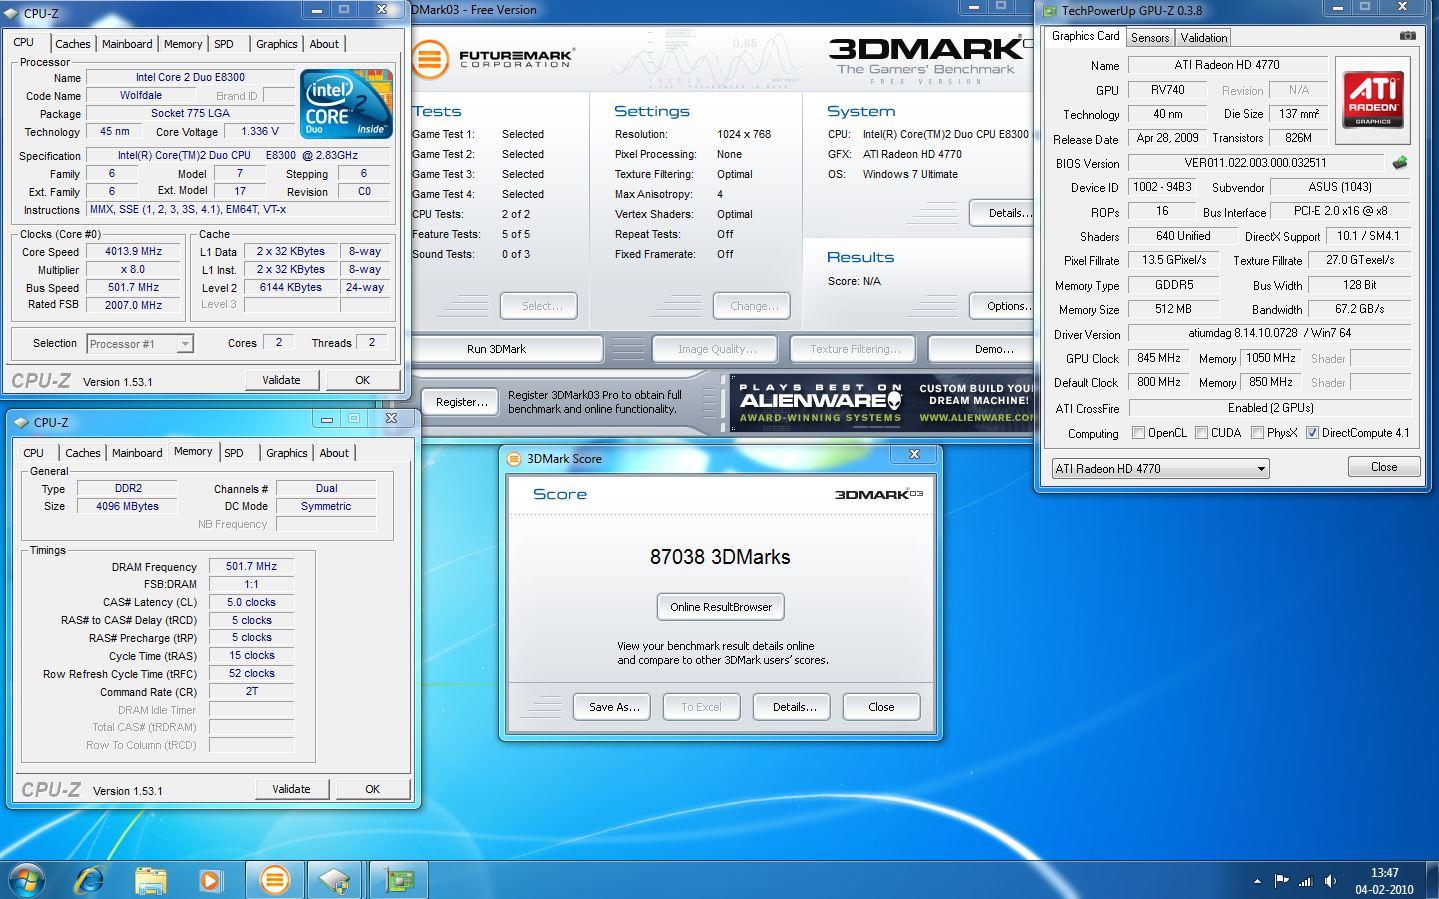Screen dimensions: 1439x899
Task: Enable the PhysX checkbox
Action: click(1257, 433)
